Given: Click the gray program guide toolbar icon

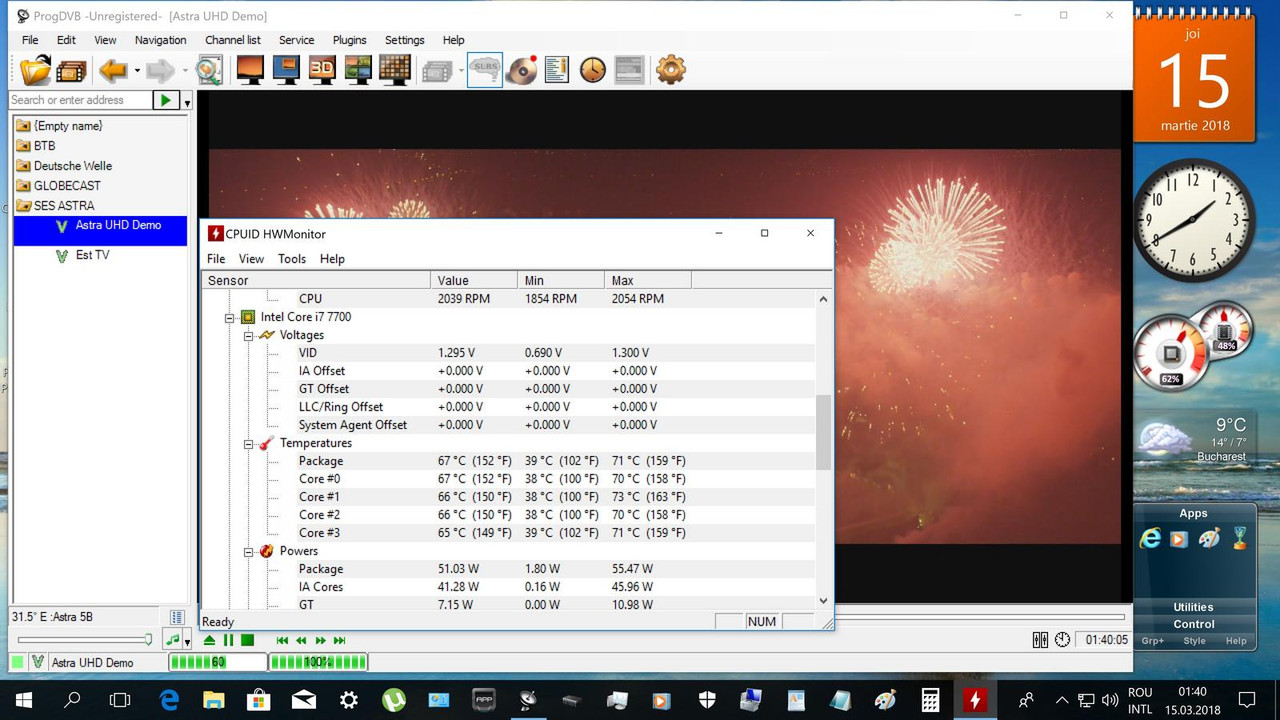Looking at the screenshot, I should click(x=629, y=70).
